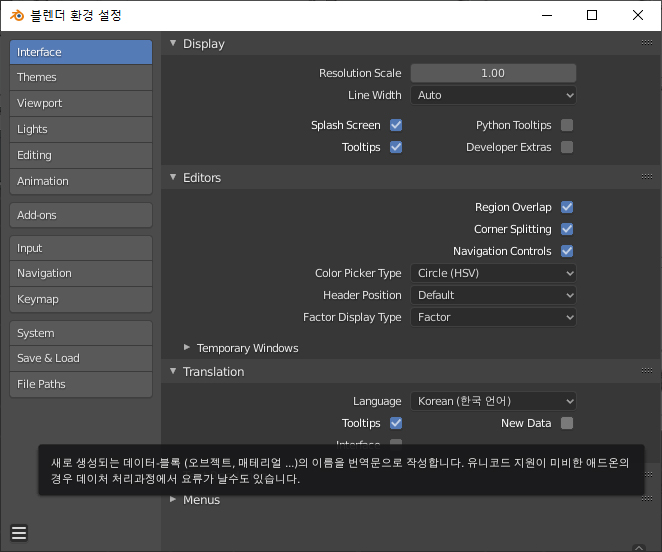Enable Developer Extras checkbox
This screenshot has height=552, width=662.
tap(567, 147)
